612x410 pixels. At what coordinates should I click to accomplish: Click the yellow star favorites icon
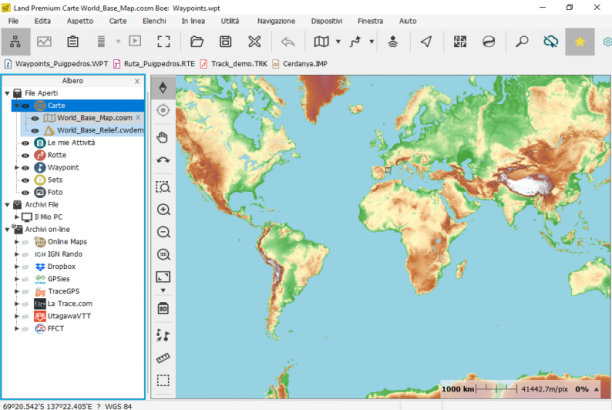(580, 41)
